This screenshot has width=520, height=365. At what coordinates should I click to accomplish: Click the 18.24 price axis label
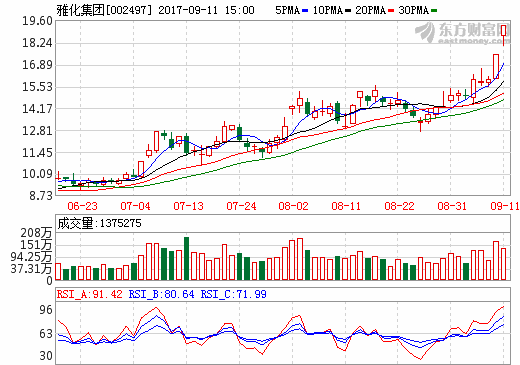pos(37,43)
